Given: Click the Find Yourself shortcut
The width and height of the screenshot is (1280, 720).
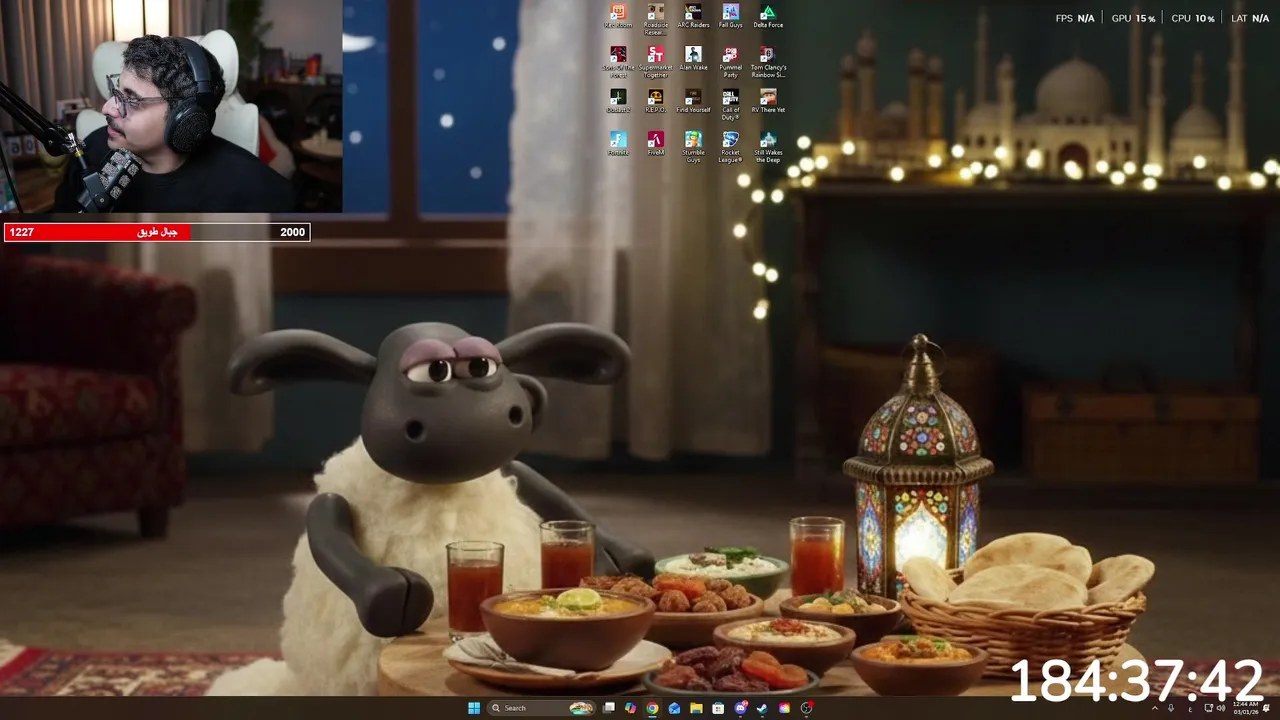Looking at the screenshot, I should [693, 101].
